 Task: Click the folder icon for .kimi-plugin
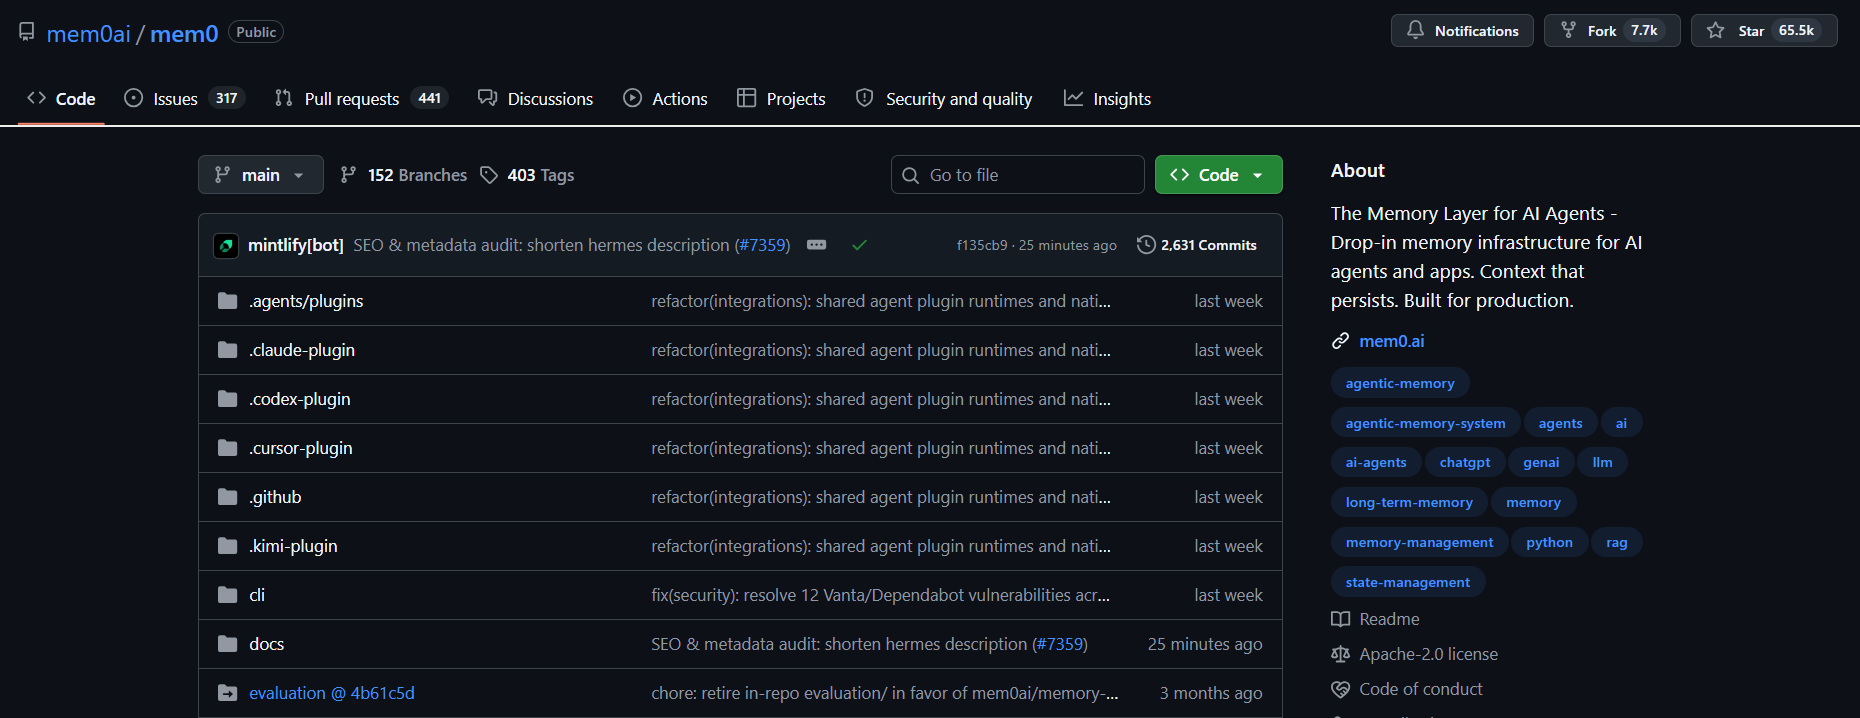click(x=228, y=546)
